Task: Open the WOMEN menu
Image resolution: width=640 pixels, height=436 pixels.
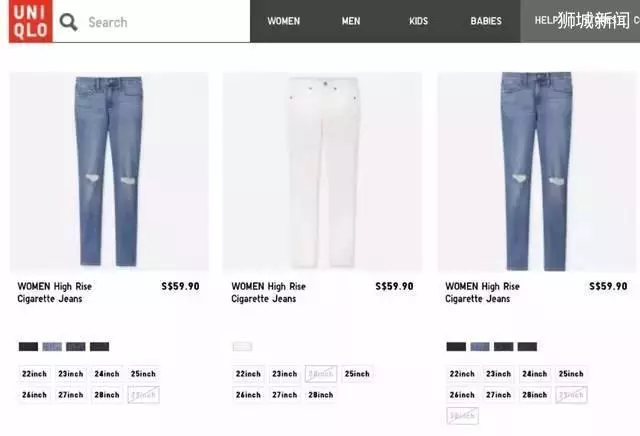Action: coord(283,21)
